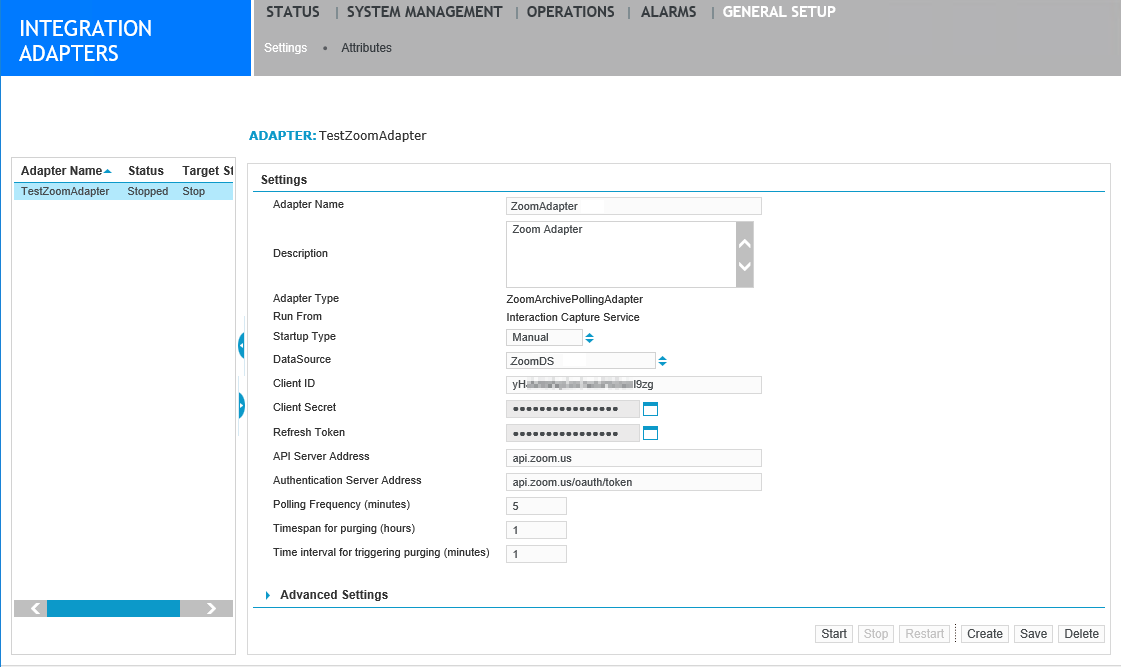Delete the selected adapter

click(1081, 634)
